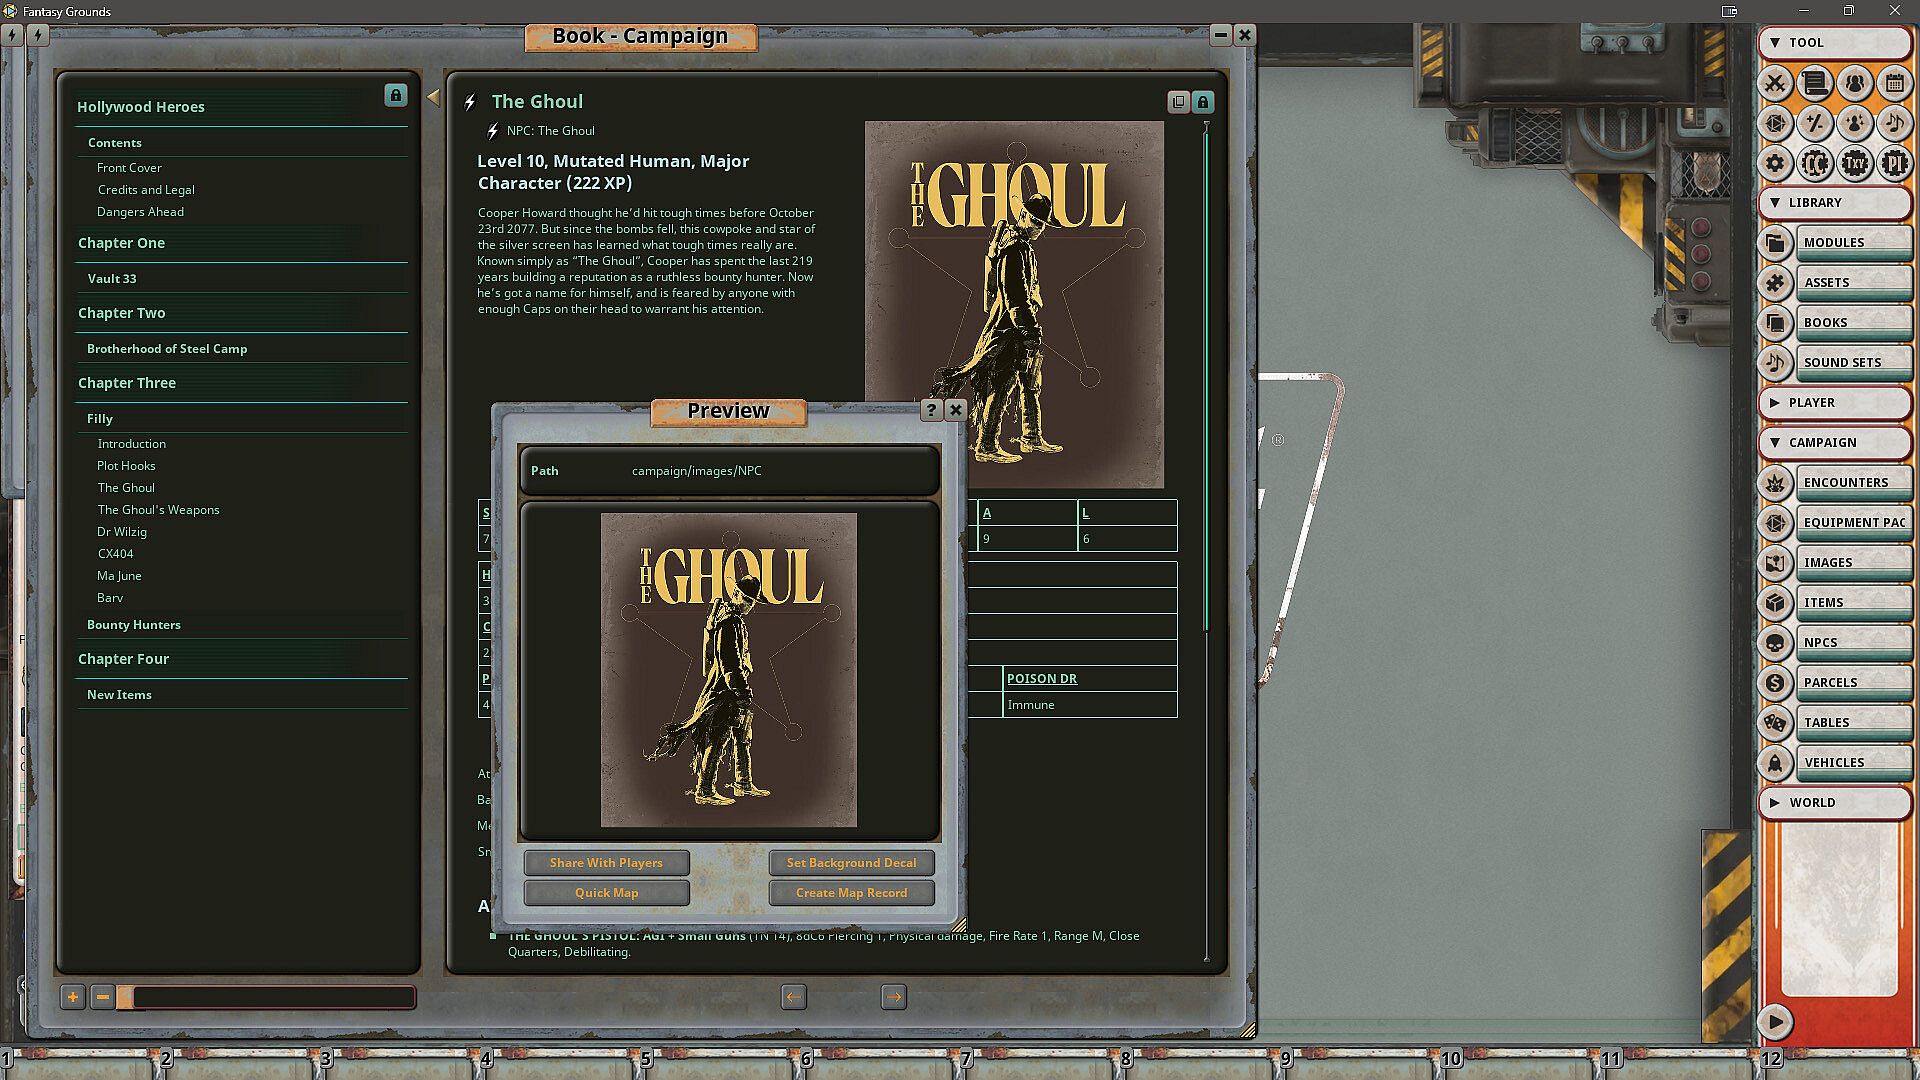
Task: Open the options gear tool icon
Action: point(1775,163)
